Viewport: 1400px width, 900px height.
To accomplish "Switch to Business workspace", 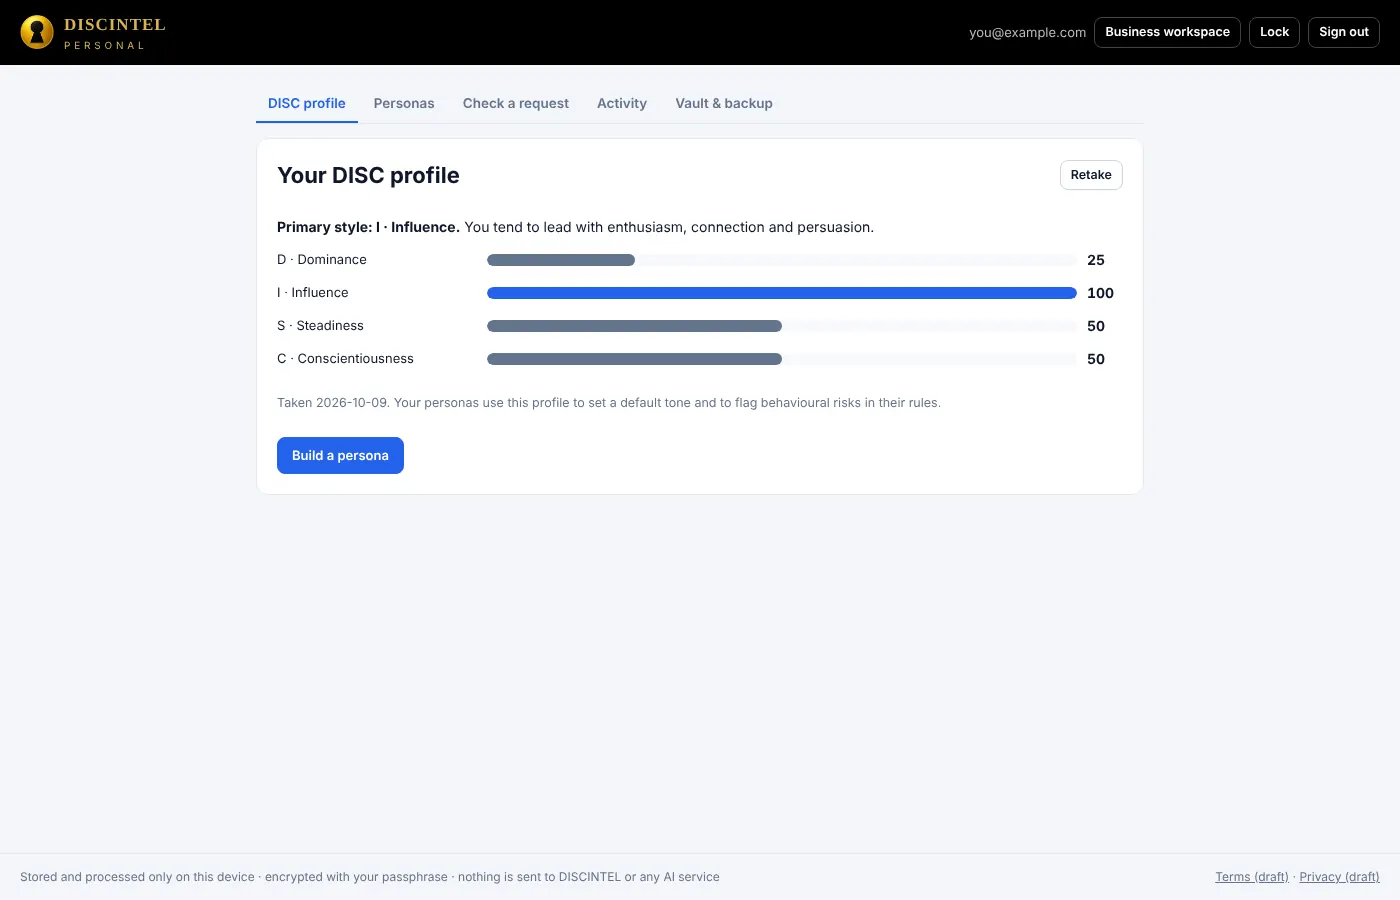I will 1167,32.
